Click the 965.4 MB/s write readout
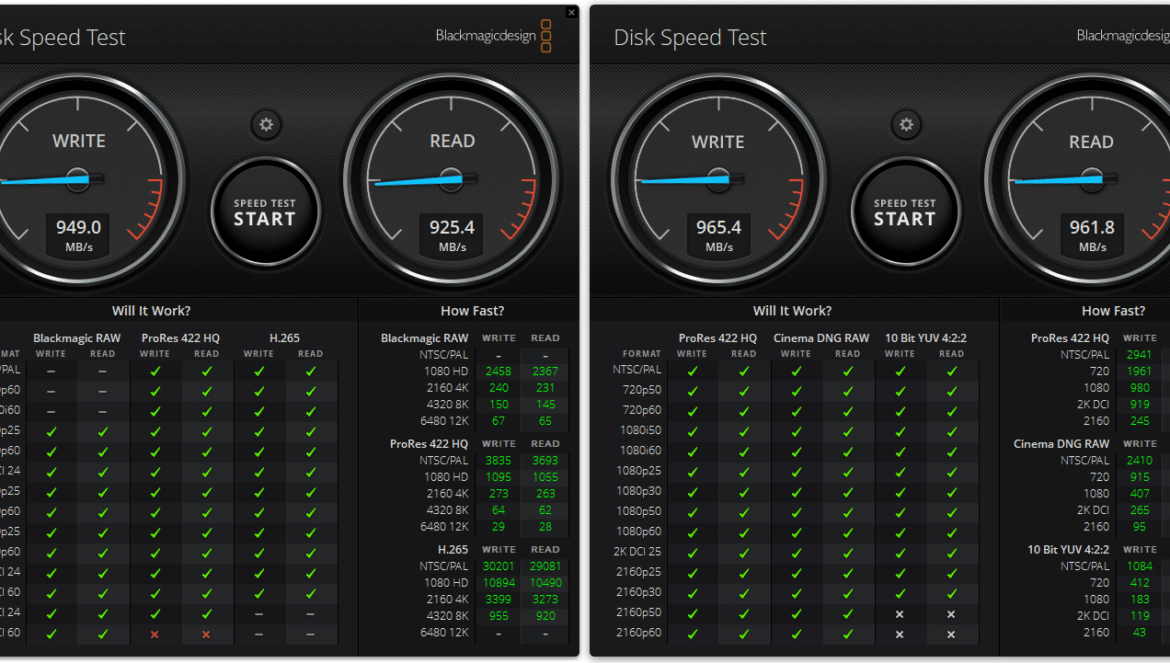Viewport: 1170px width, 663px height. 719,235
